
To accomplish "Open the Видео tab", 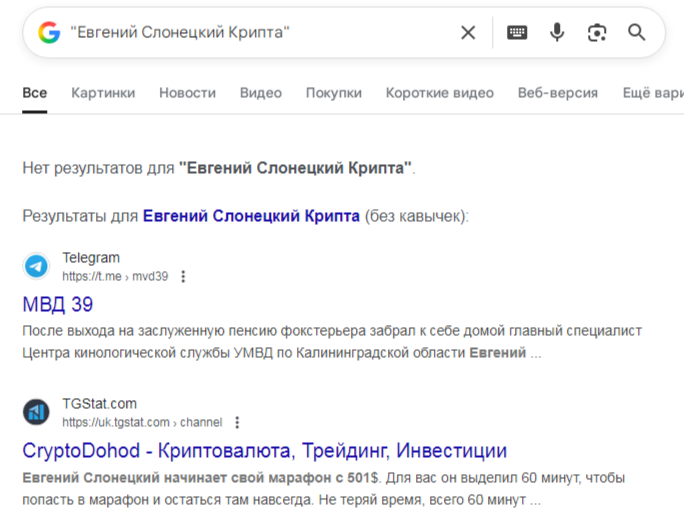I will coord(261,93).
